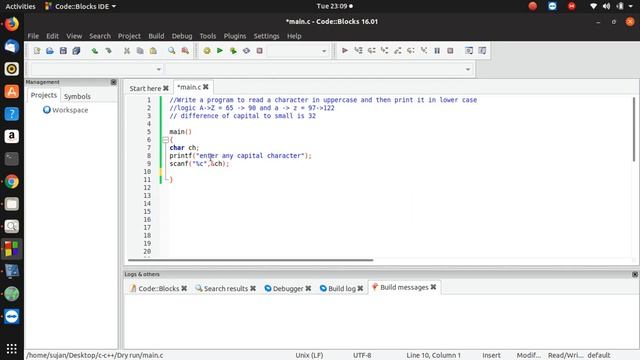The height and width of the screenshot is (360, 640).
Task: Open the Edit menu
Action: pyautogui.click(x=52, y=36)
